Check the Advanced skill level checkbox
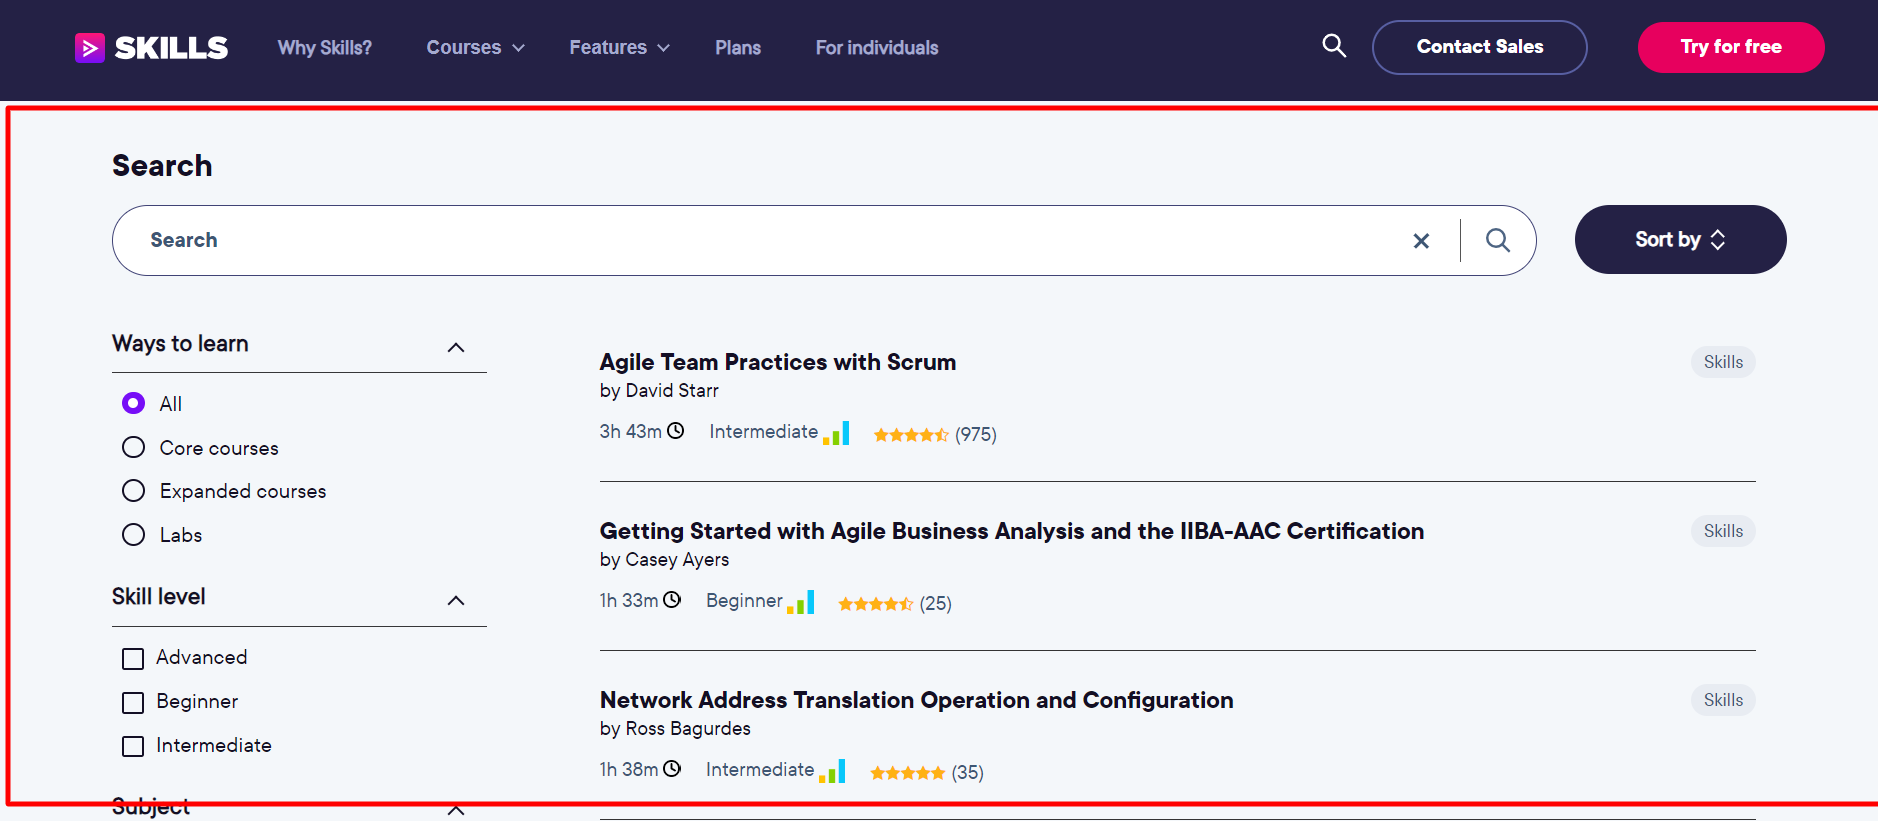This screenshot has width=1878, height=821. click(133, 659)
